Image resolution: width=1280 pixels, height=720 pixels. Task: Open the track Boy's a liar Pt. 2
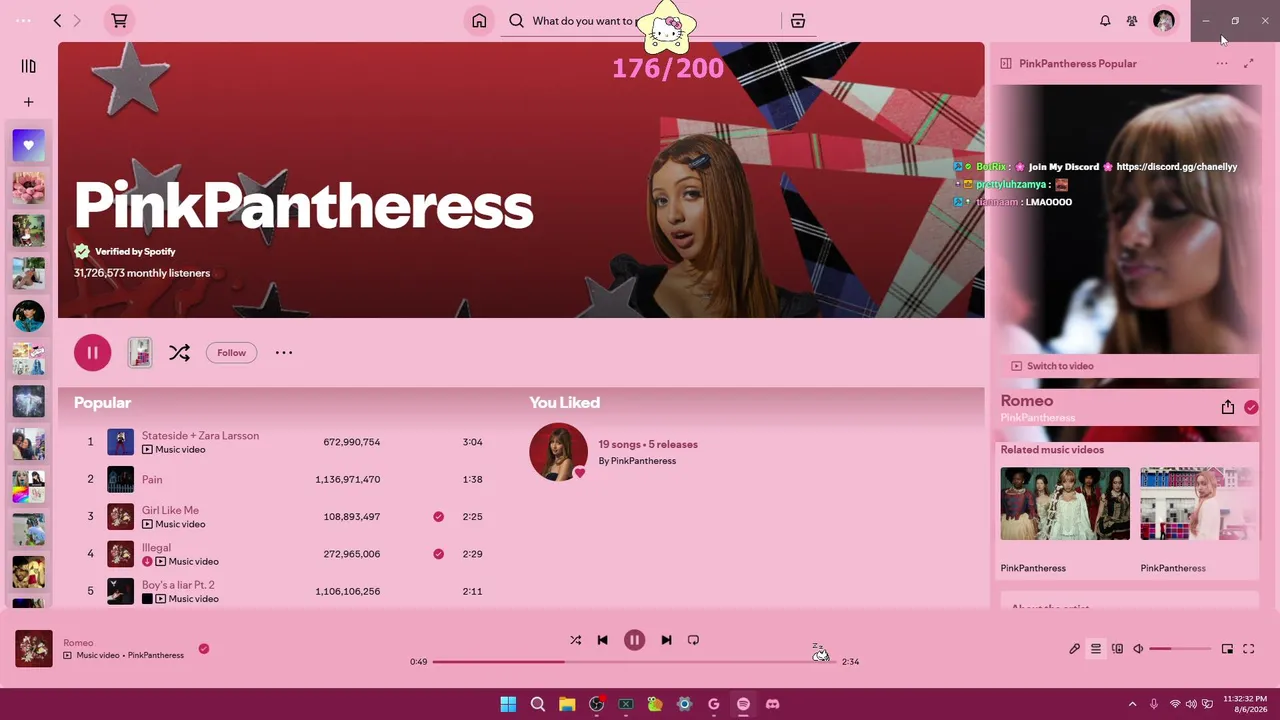[x=178, y=585]
